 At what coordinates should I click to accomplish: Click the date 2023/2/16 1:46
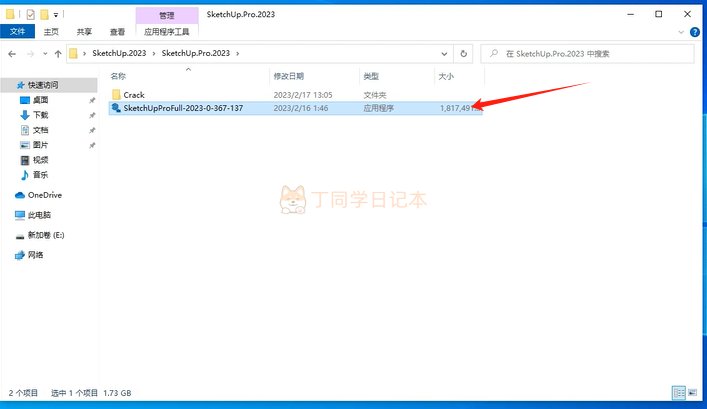[x=301, y=108]
